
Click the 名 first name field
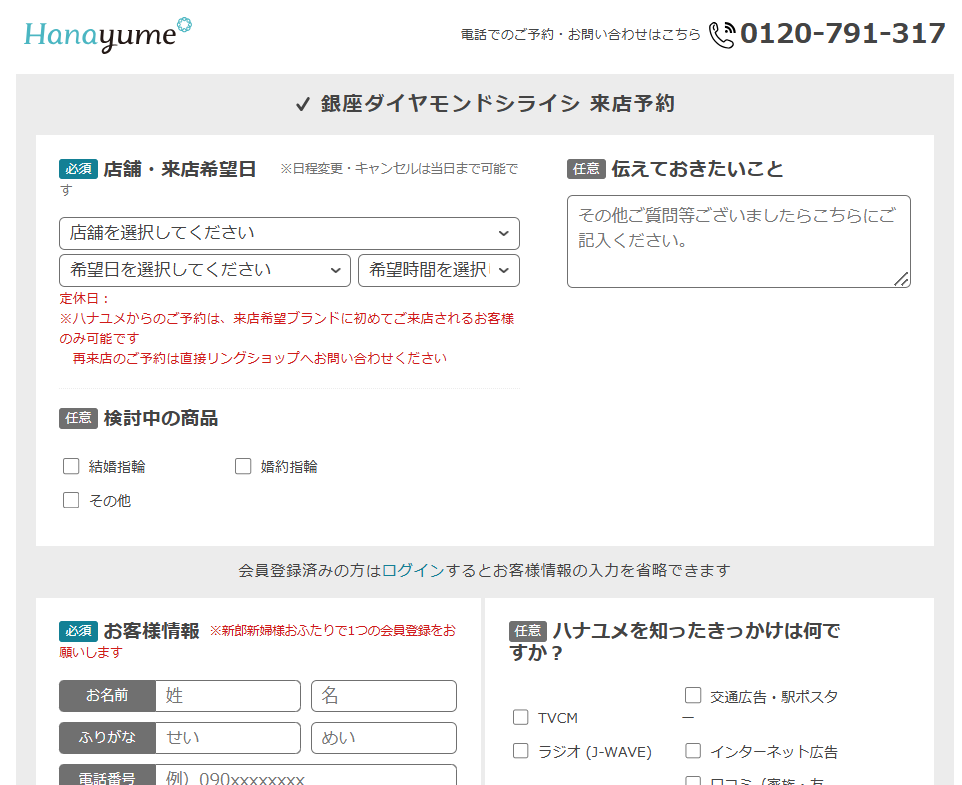tap(383, 696)
